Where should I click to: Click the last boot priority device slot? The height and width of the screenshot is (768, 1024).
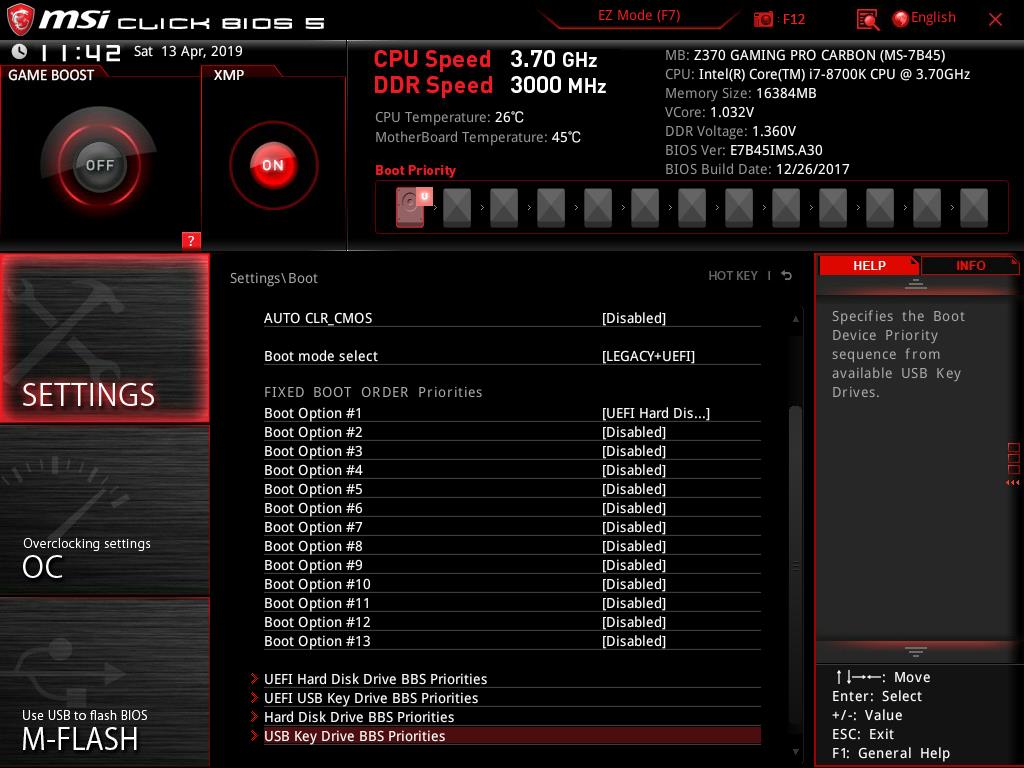(974, 208)
